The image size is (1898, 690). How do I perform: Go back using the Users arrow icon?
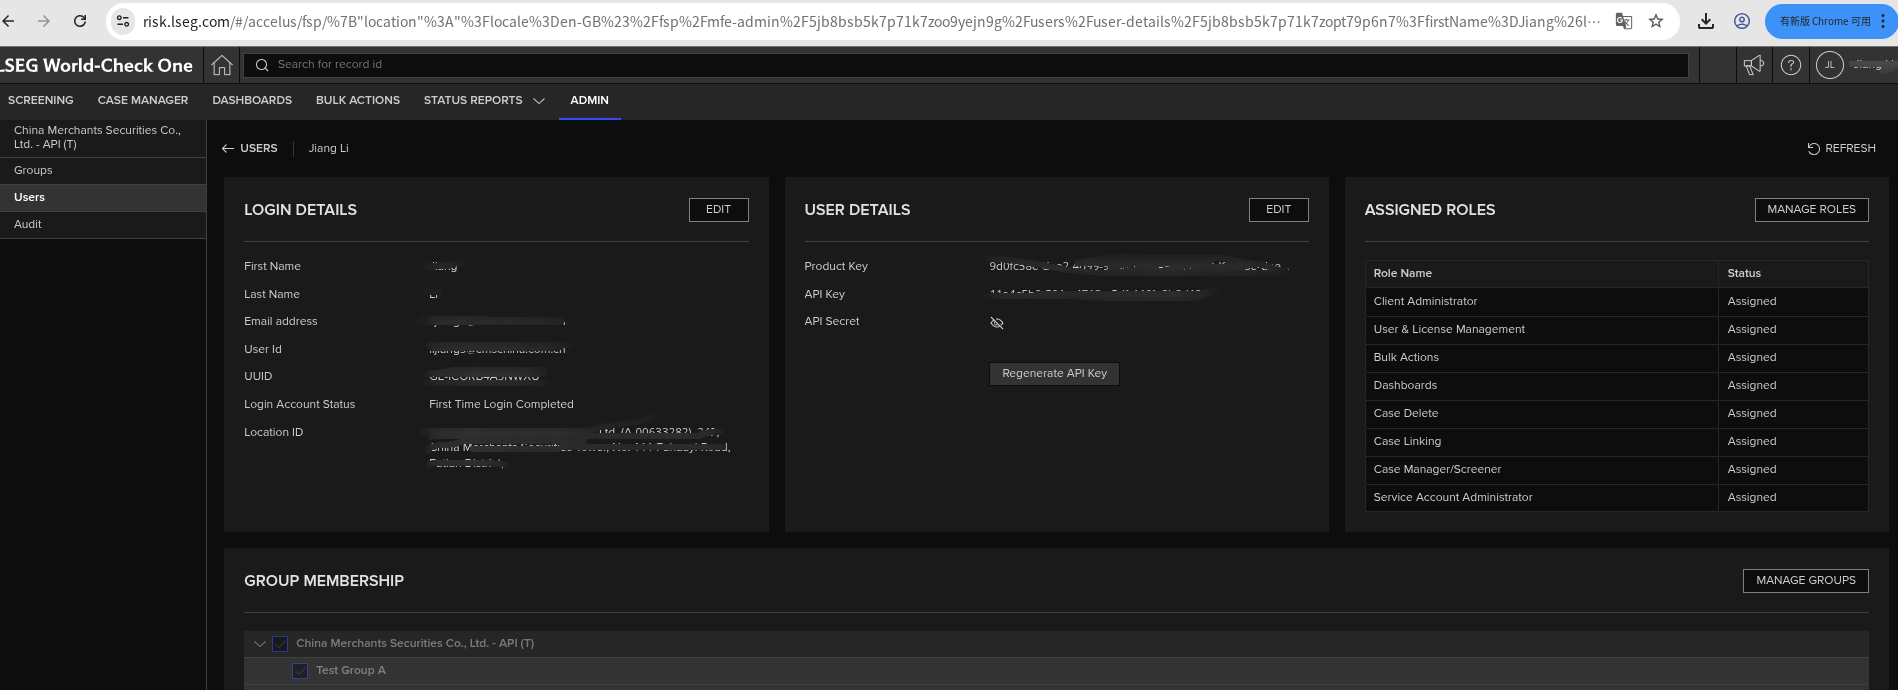click(x=228, y=148)
